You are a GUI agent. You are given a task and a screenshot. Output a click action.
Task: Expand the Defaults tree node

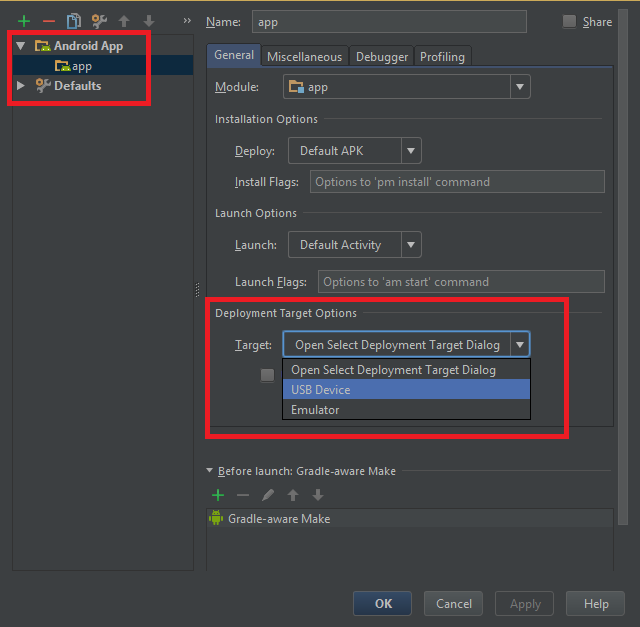[x=20, y=85]
